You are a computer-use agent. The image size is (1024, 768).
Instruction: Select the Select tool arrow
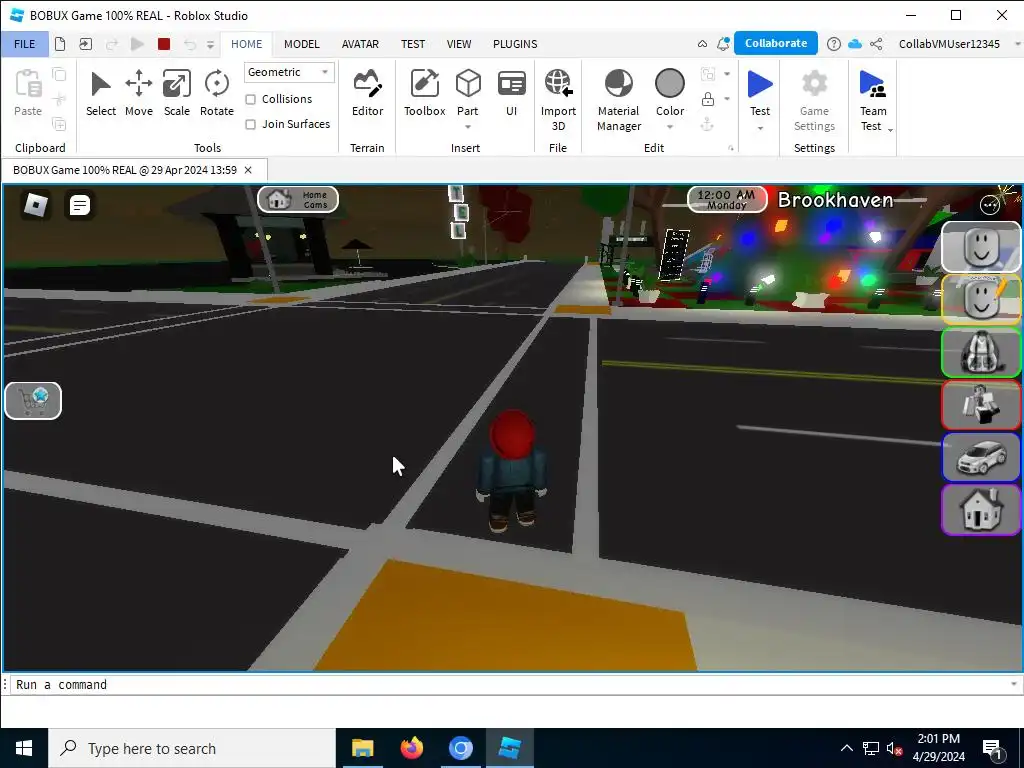[101, 94]
